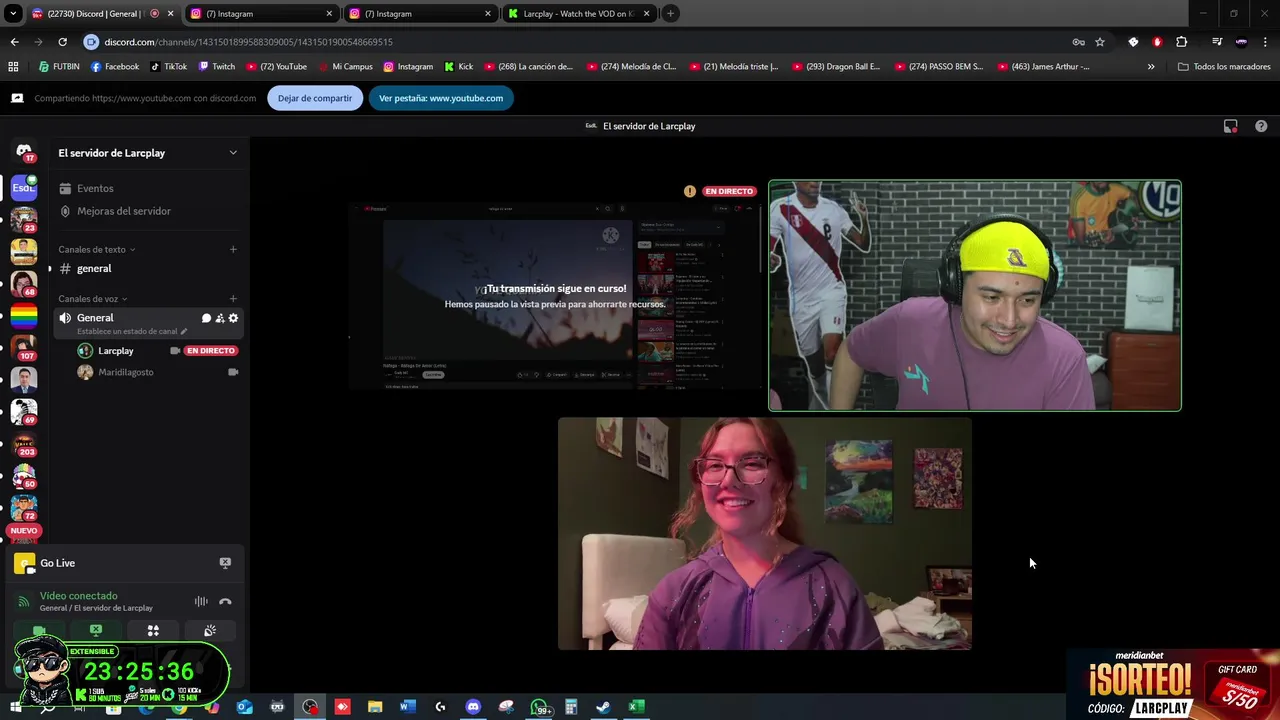Open FUTBIN bookmark

click(x=59, y=67)
